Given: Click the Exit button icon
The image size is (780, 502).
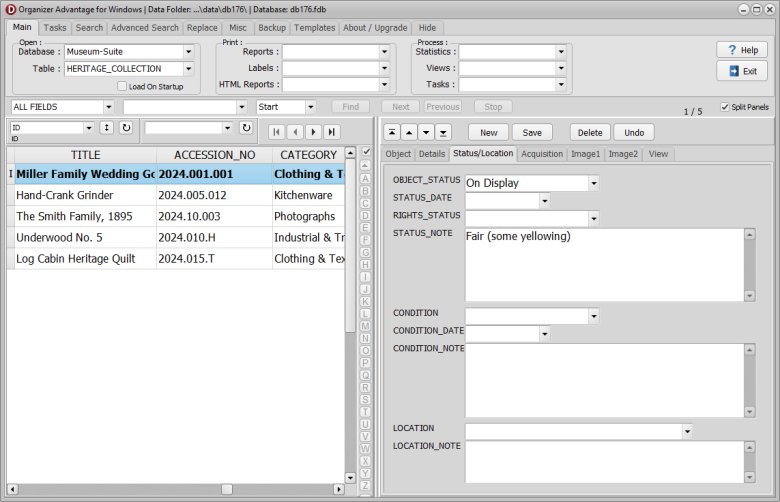Looking at the screenshot, I should [x=734, y=71].
